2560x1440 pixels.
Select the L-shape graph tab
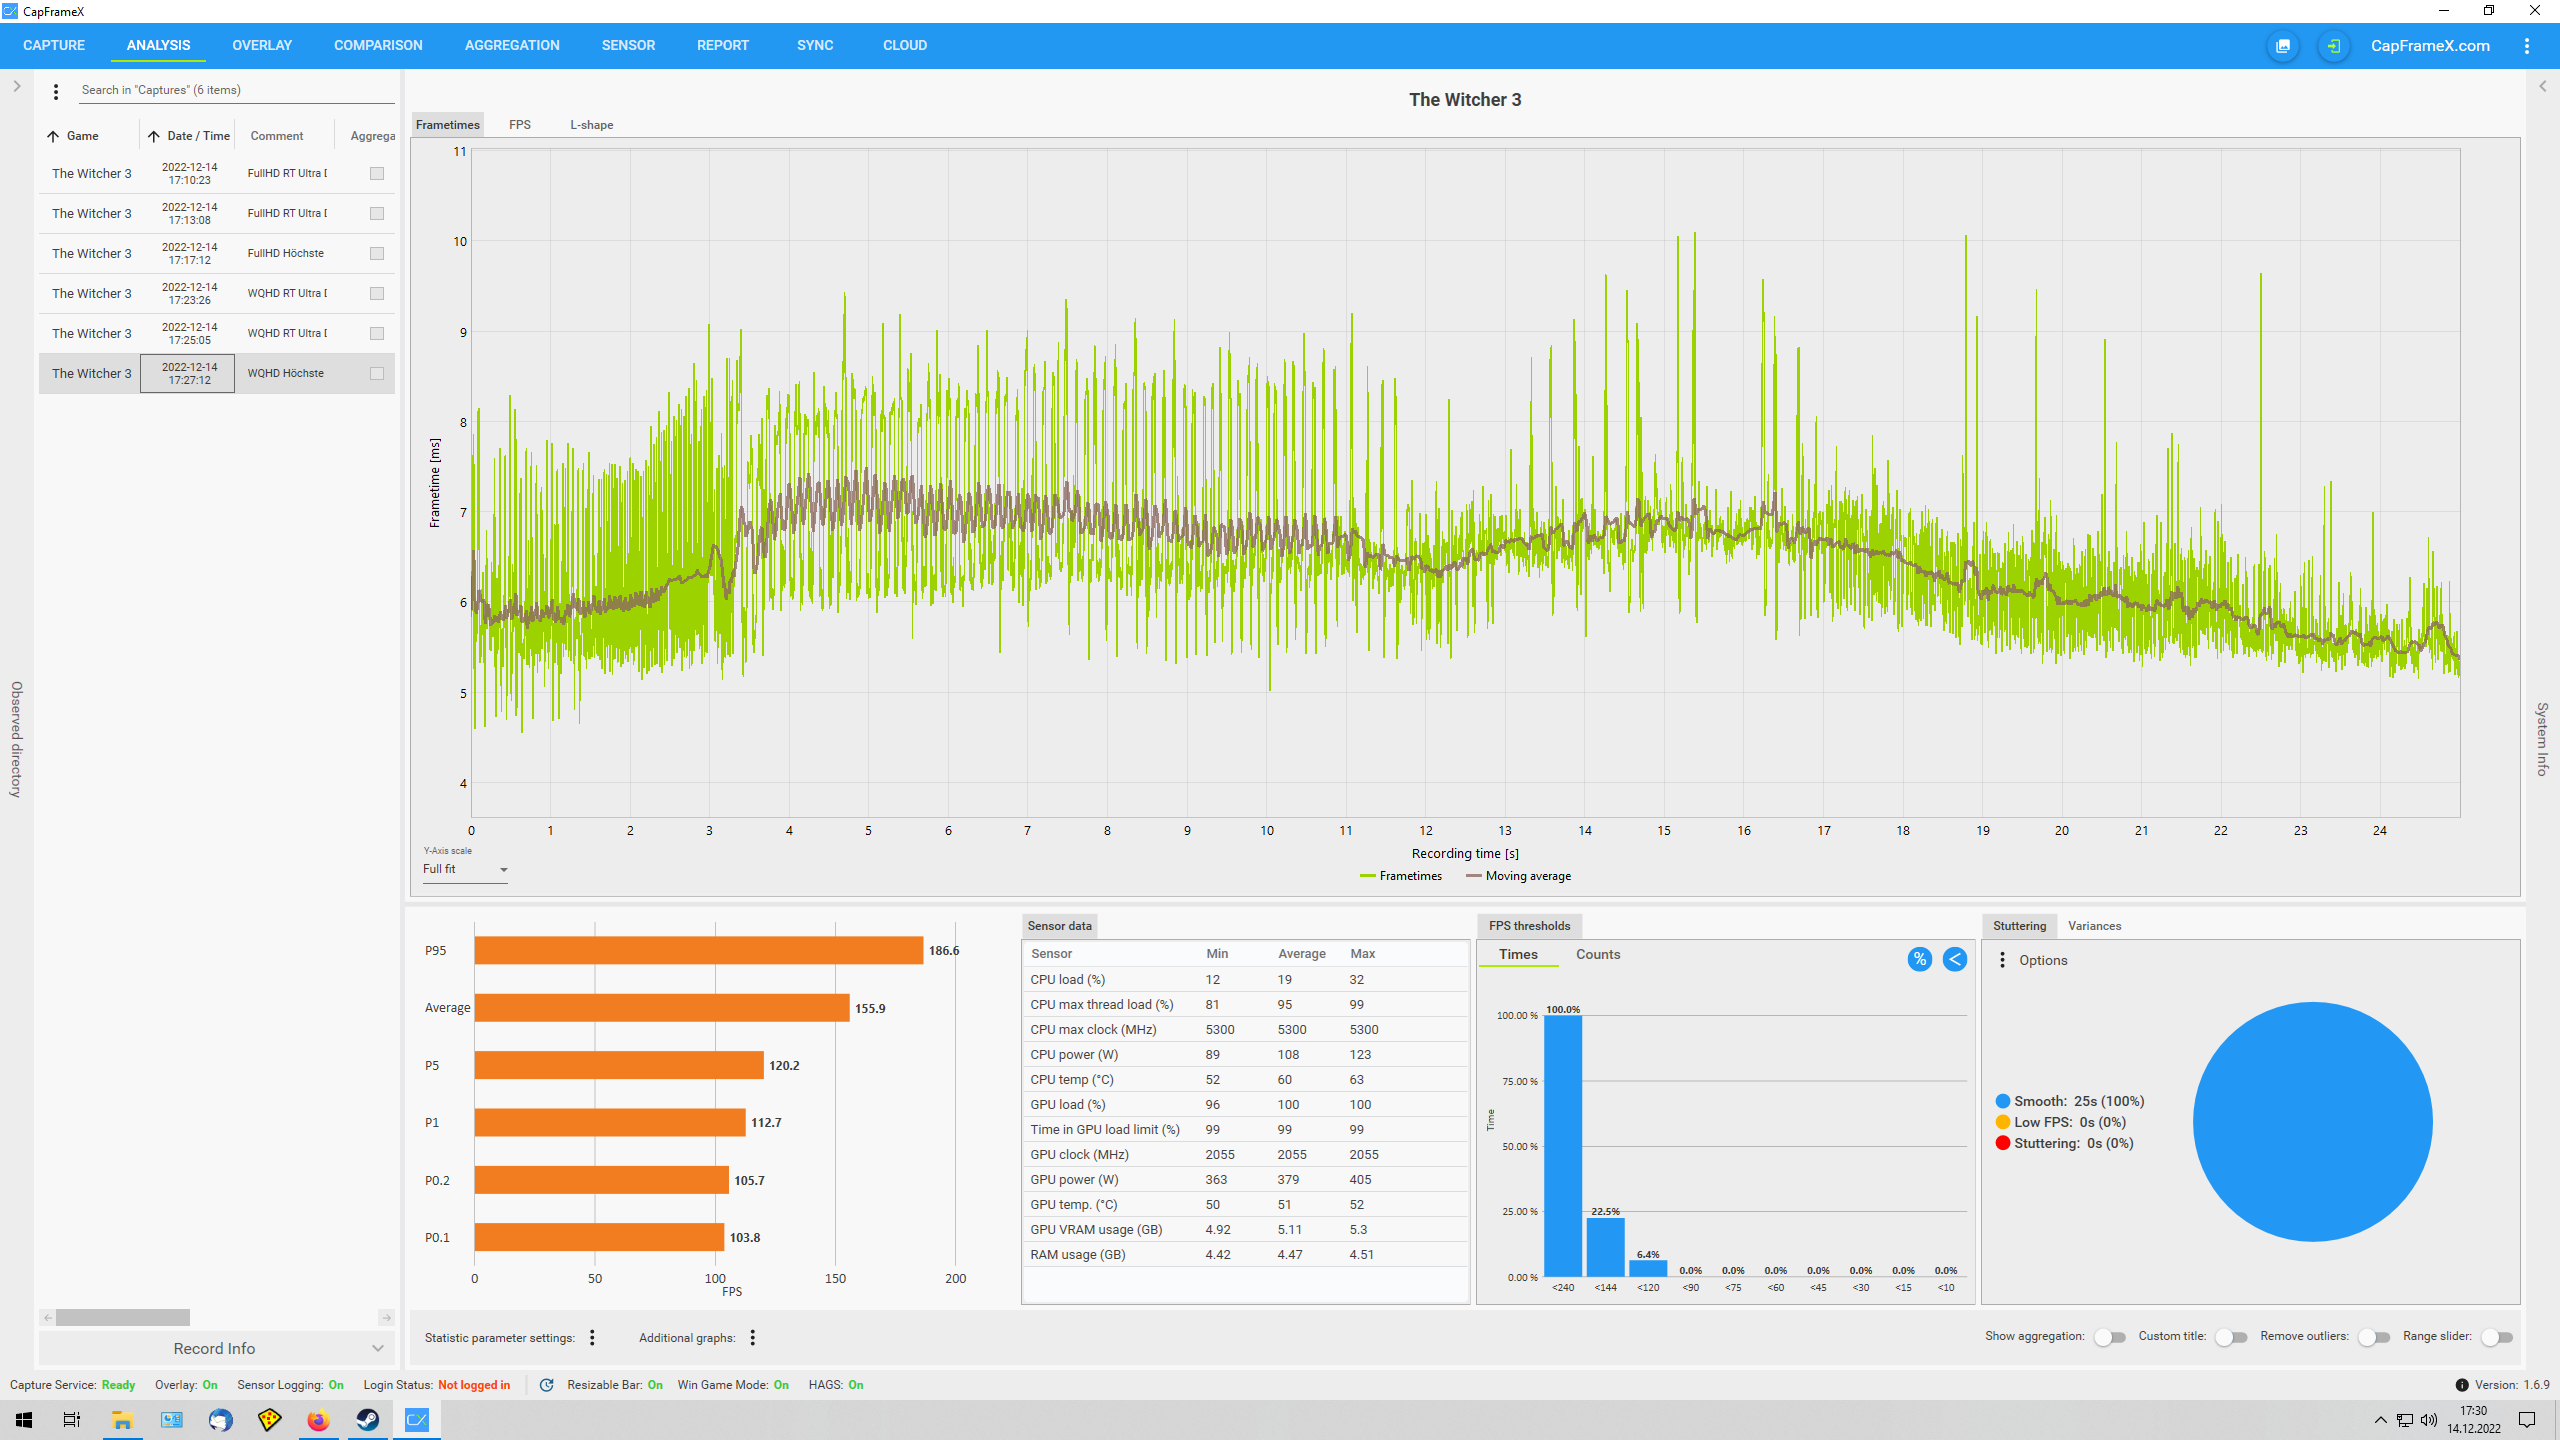pos(591,125)
